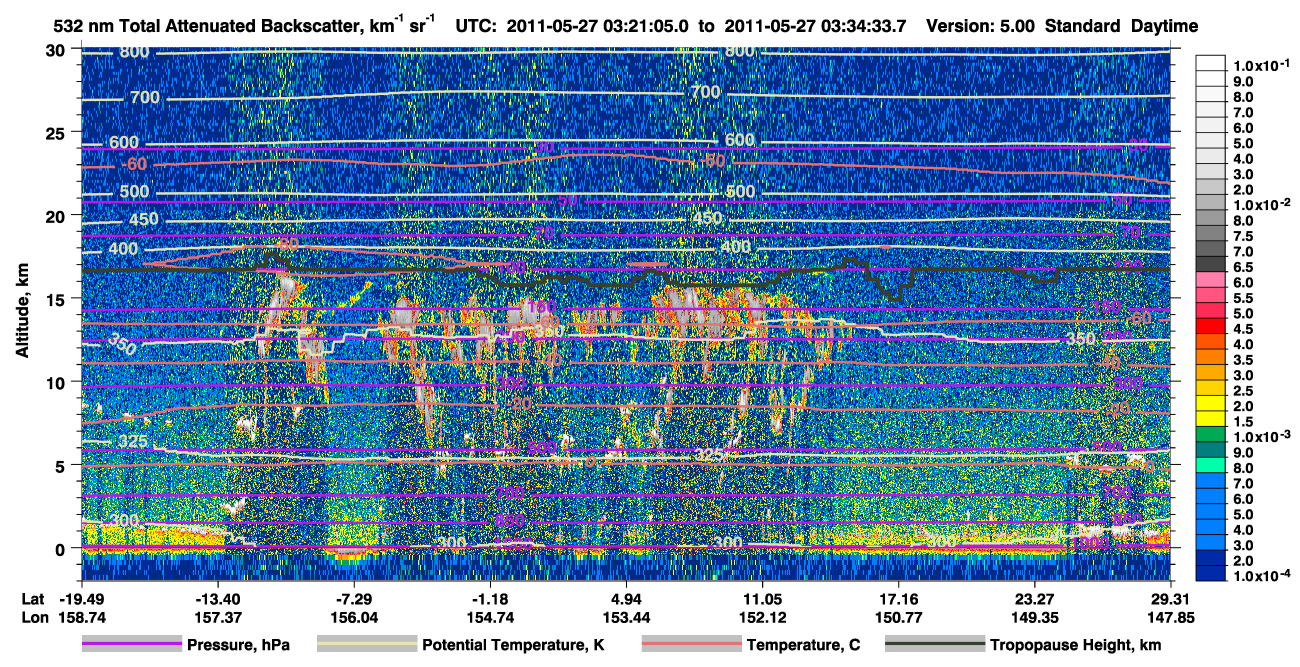Click the latitude value '-19.49'
Screen dimensions: 1300x667
pos(81,600)
